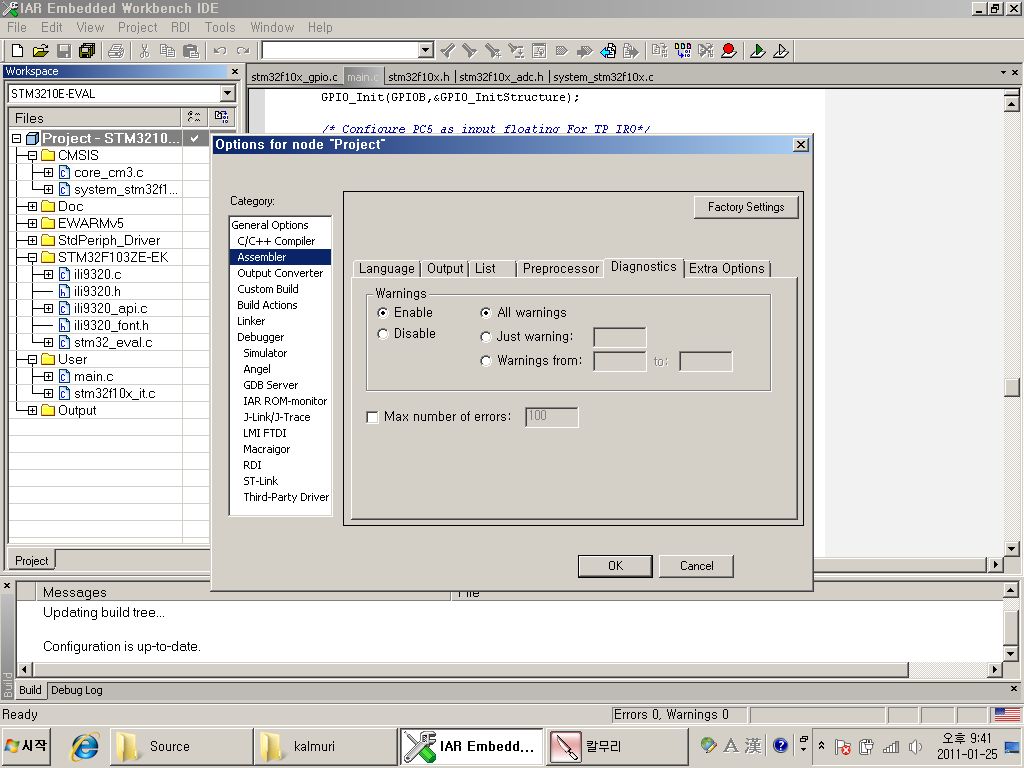Expand the Output folder node
1024x768 pixels.
click(32, 410)
